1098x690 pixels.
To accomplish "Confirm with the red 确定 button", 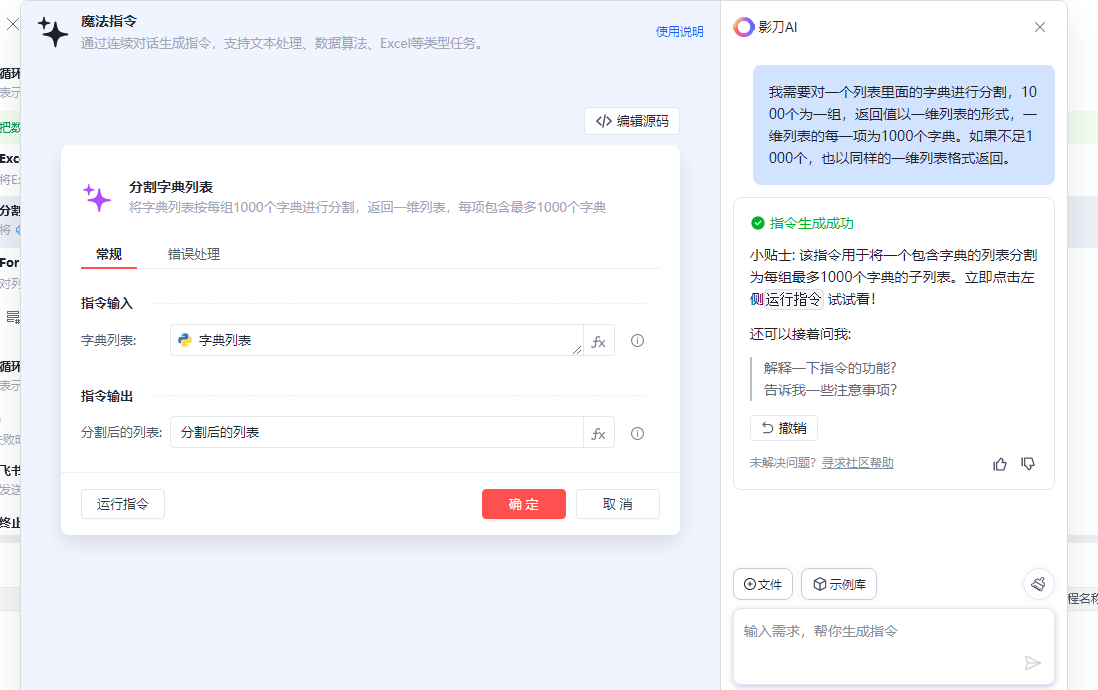I will tap(523, 504).
